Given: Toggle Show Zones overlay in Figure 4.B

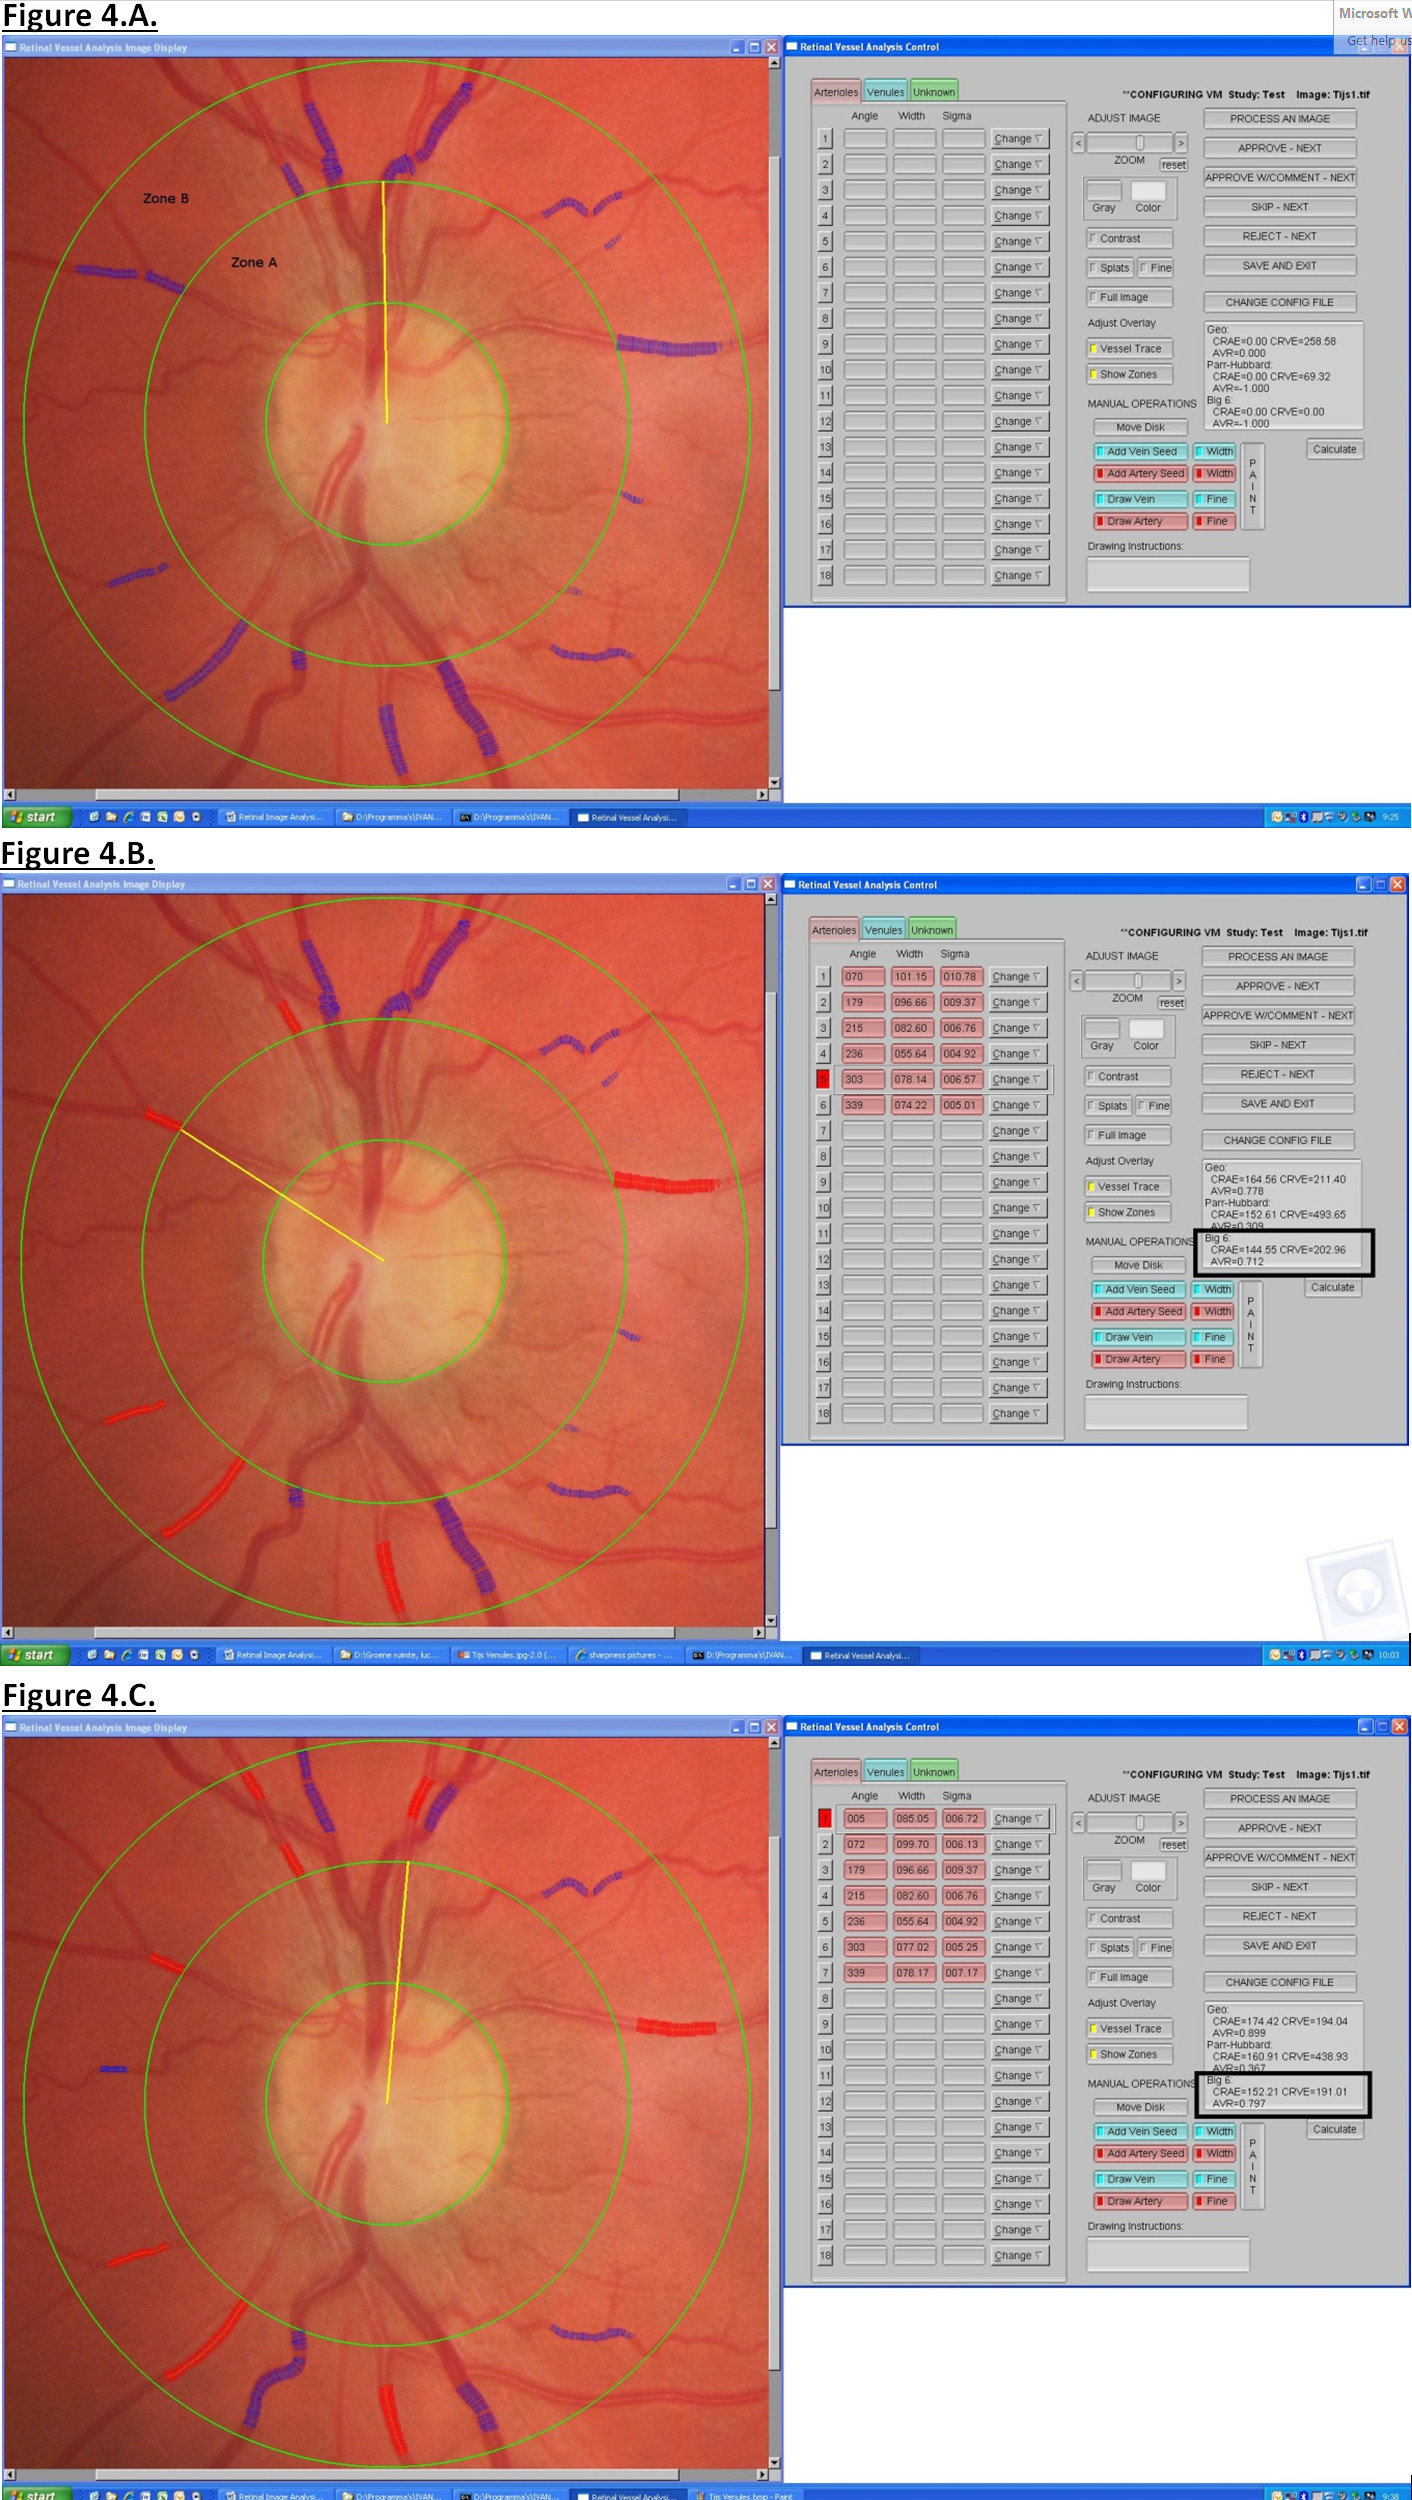Looking at the screenshot, I should pos(1127,1212).
